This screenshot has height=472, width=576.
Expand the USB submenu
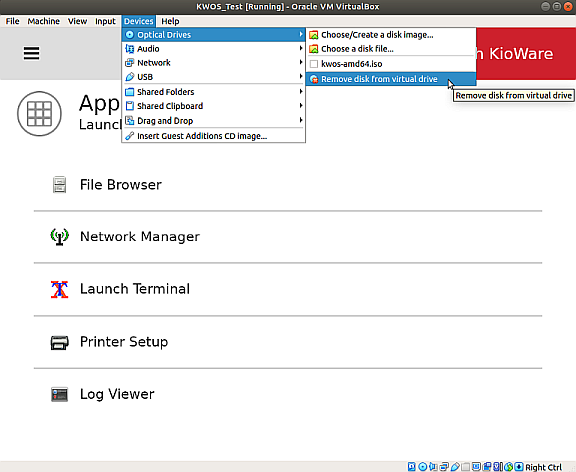pos(213,77)
